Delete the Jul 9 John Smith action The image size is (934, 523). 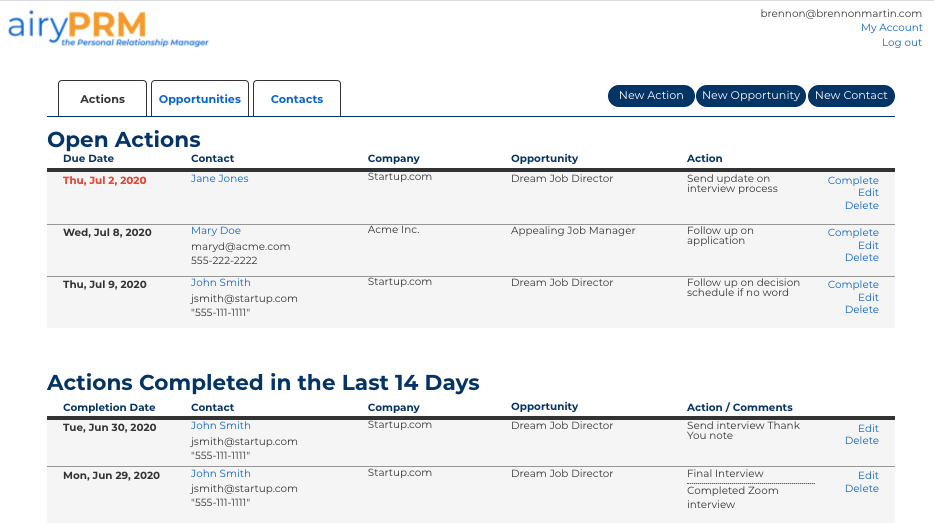coord(861,310)
